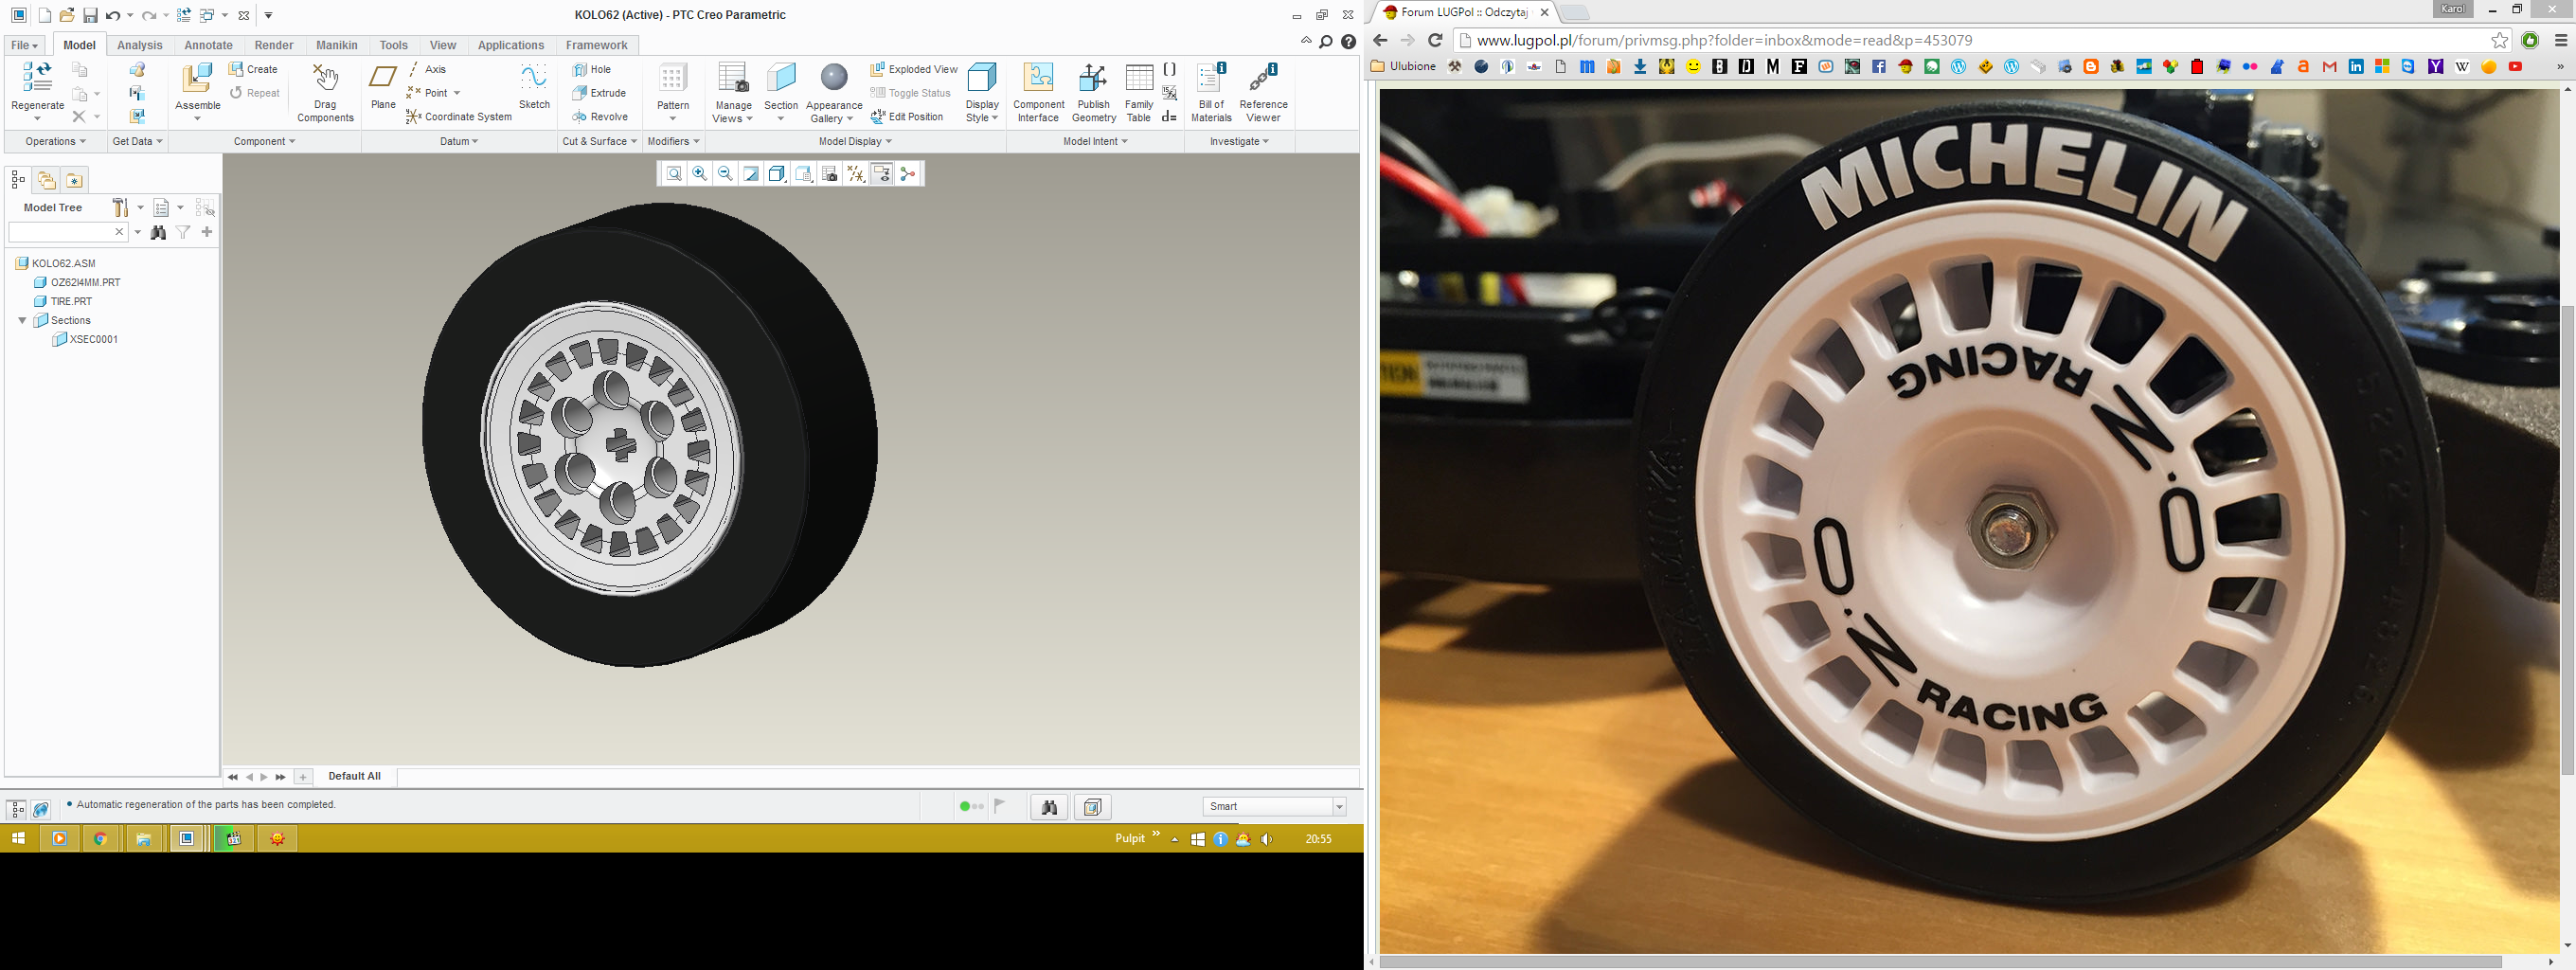
Task: Open the File menu
Action: (x=24, y=45)
